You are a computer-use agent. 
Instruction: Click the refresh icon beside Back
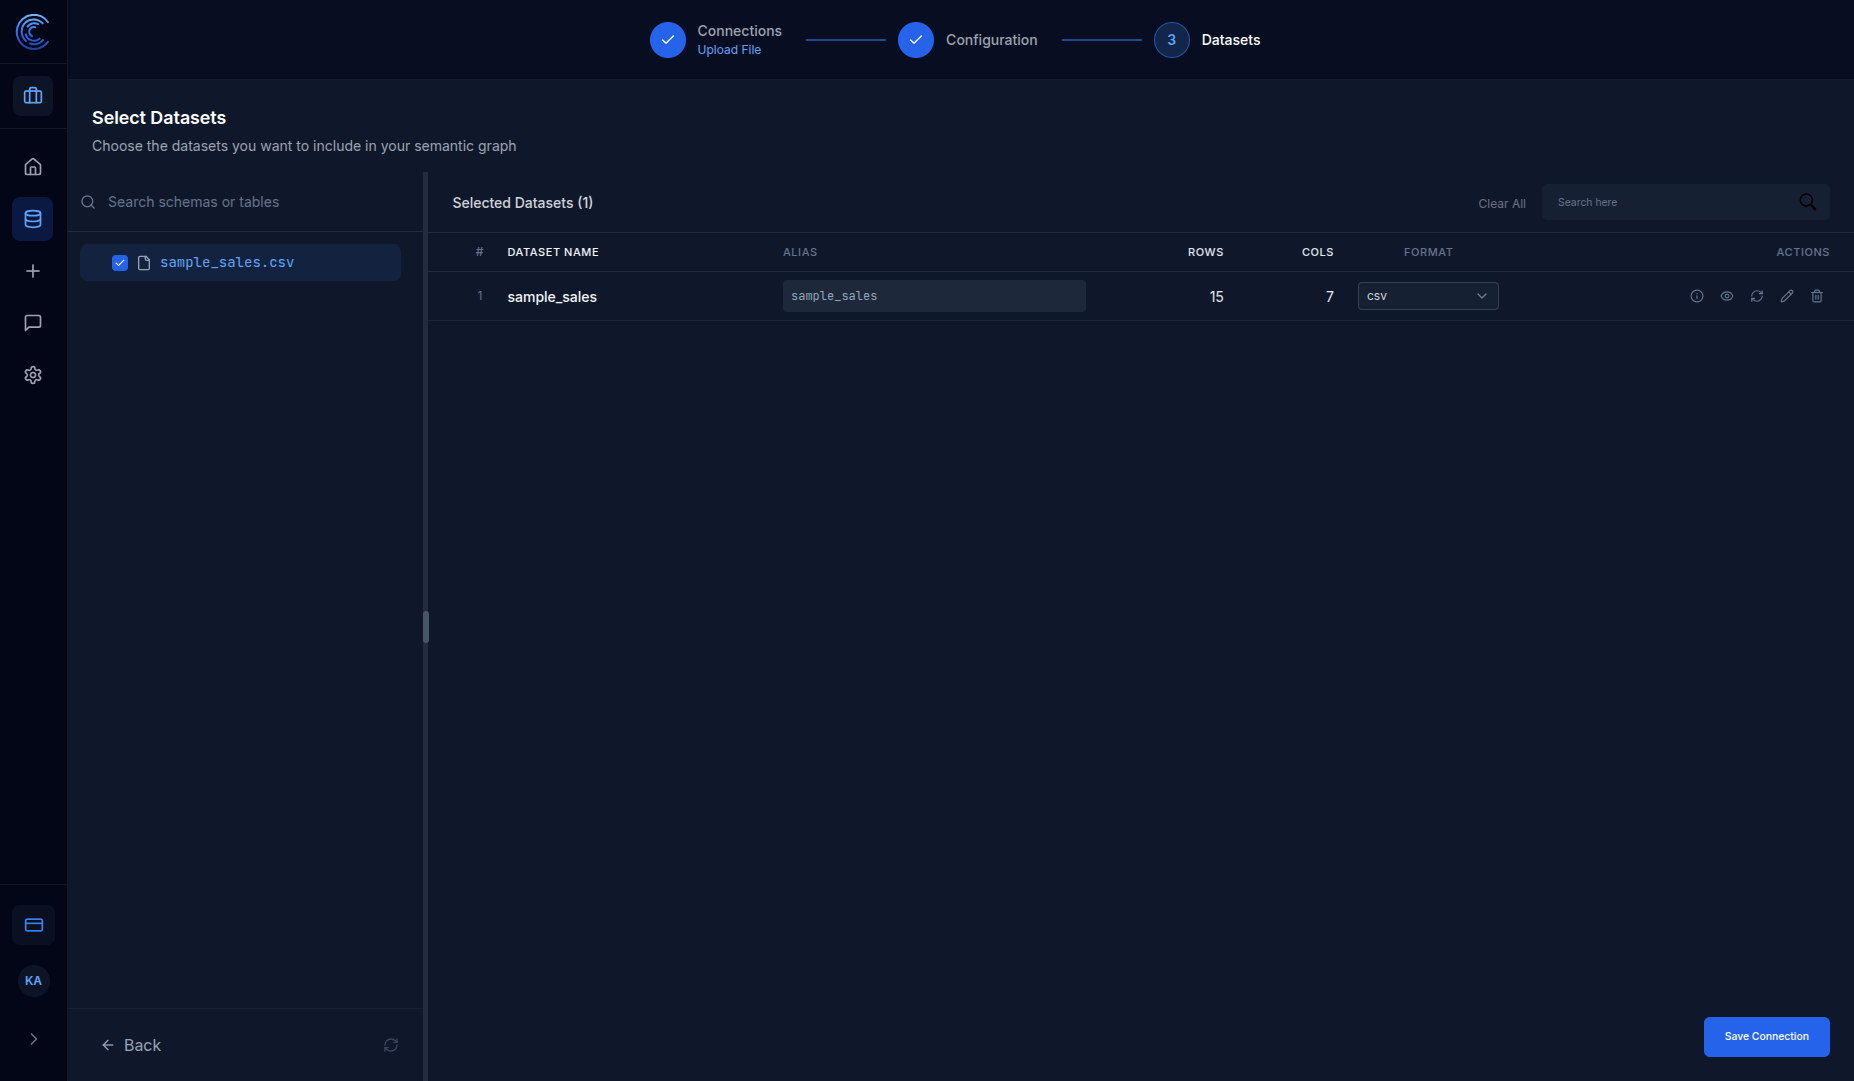[391, 1045]
